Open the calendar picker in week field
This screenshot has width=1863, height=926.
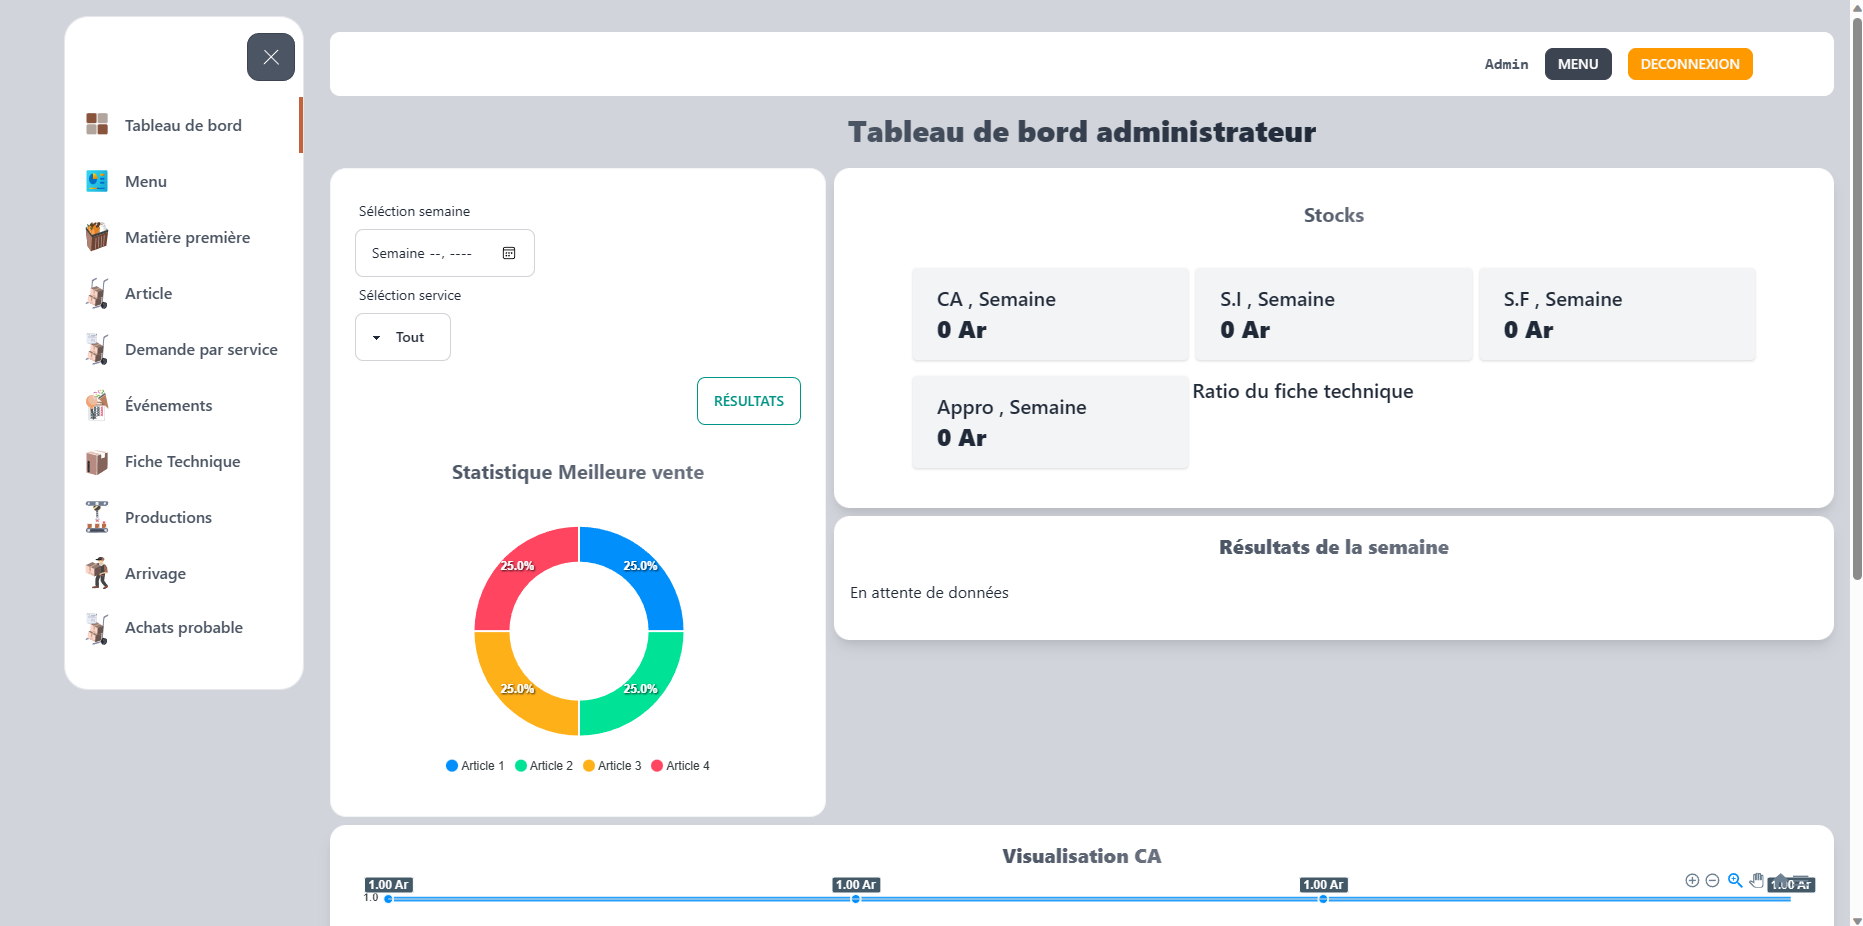coord(509,253)
